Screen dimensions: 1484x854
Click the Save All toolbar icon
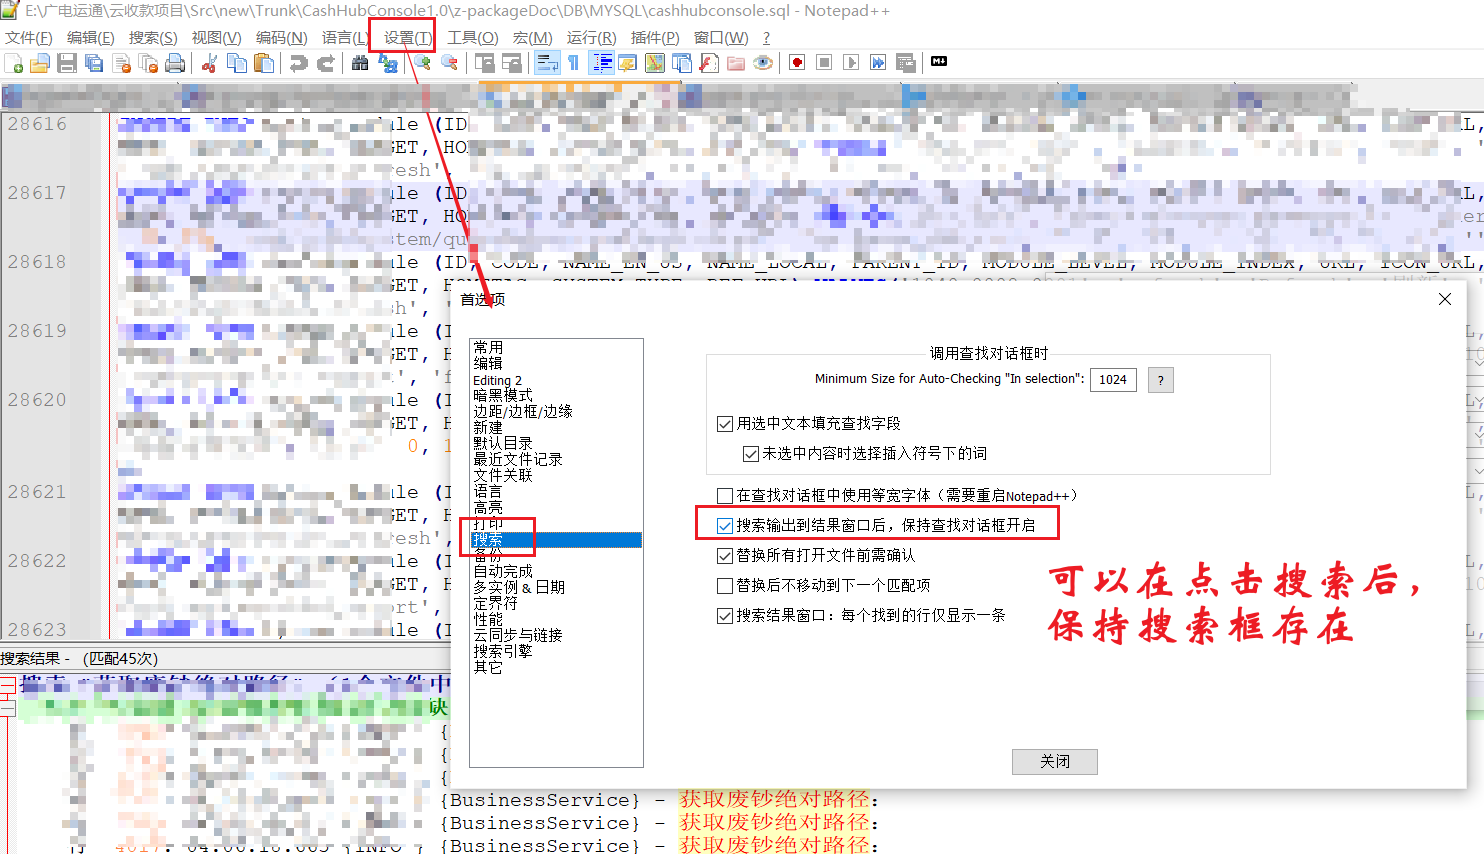(x=94, y=63)
